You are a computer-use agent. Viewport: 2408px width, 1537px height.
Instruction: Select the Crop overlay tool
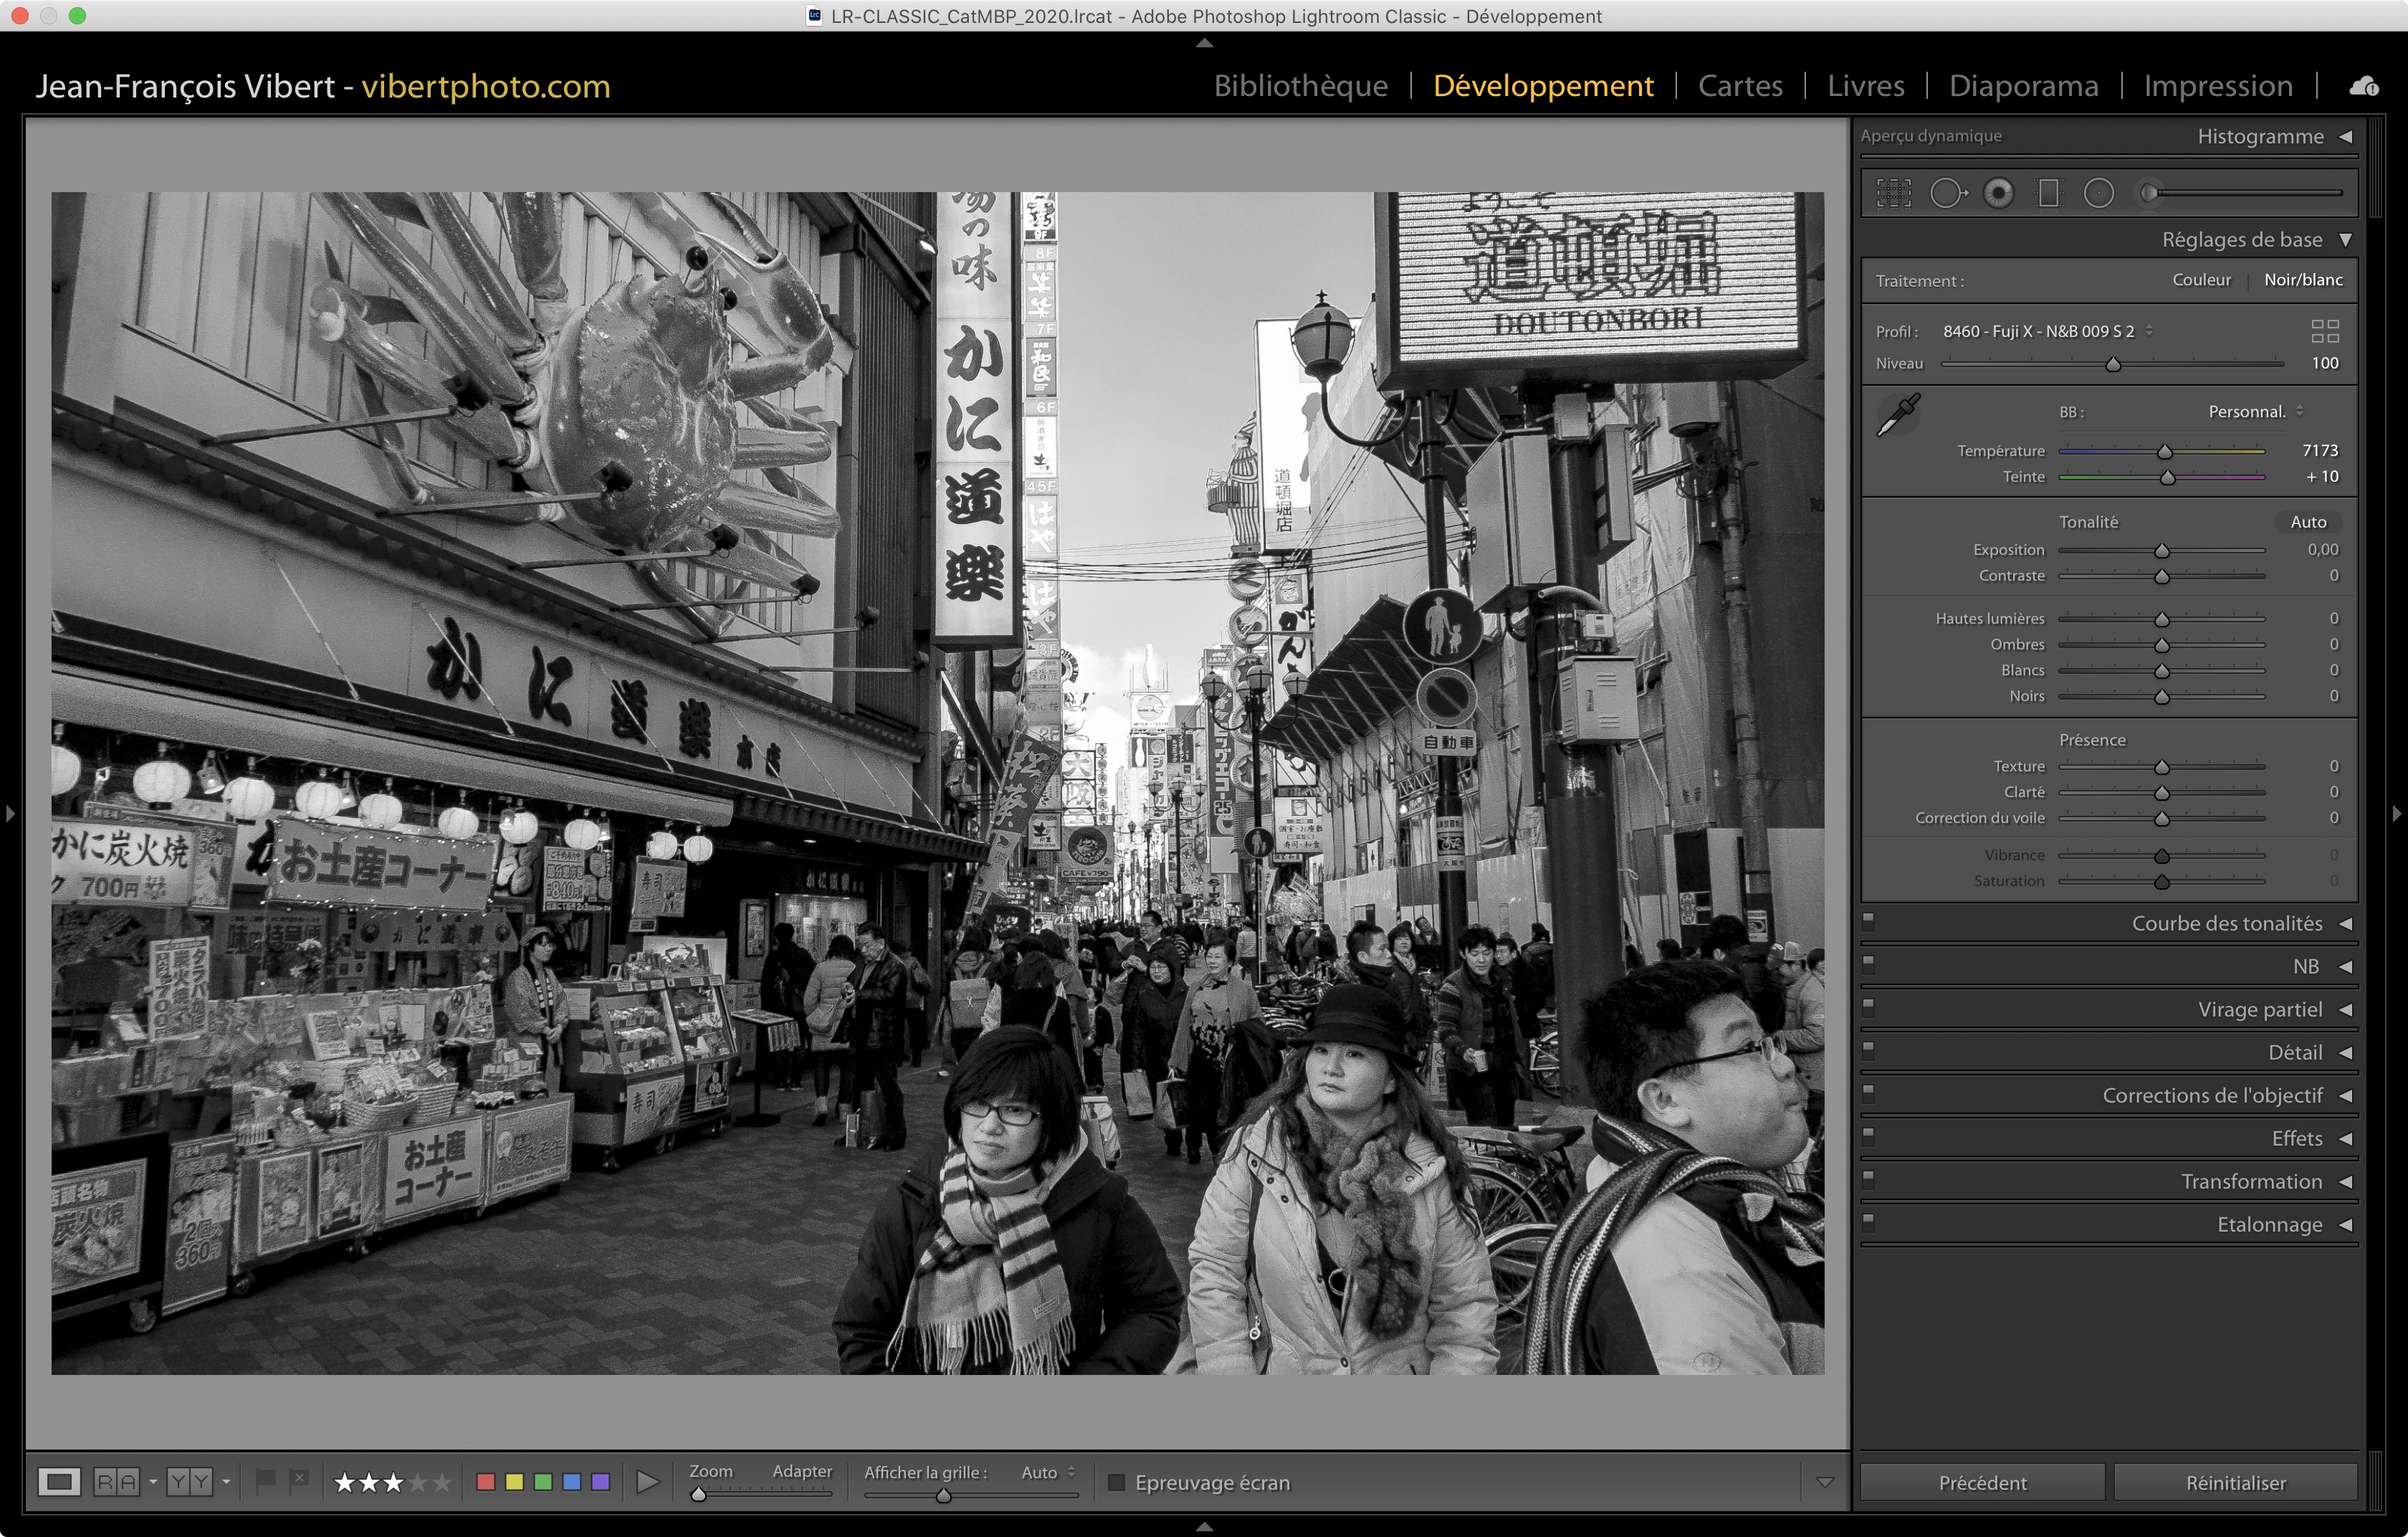1893,193
